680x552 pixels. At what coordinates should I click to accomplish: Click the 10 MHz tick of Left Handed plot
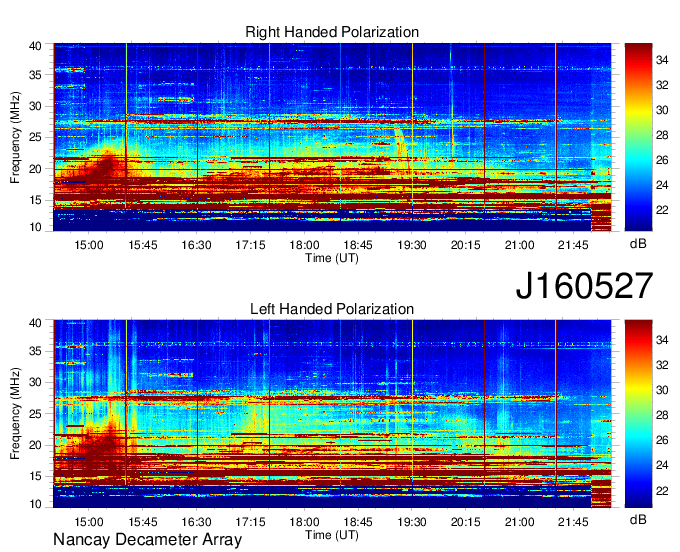click(35, 504)
